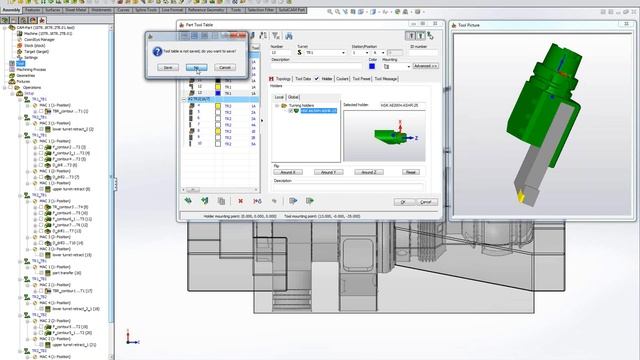640x360 pixels.
Task: Click No in the save confirmation dialog
Action: (x=196, y=67)
